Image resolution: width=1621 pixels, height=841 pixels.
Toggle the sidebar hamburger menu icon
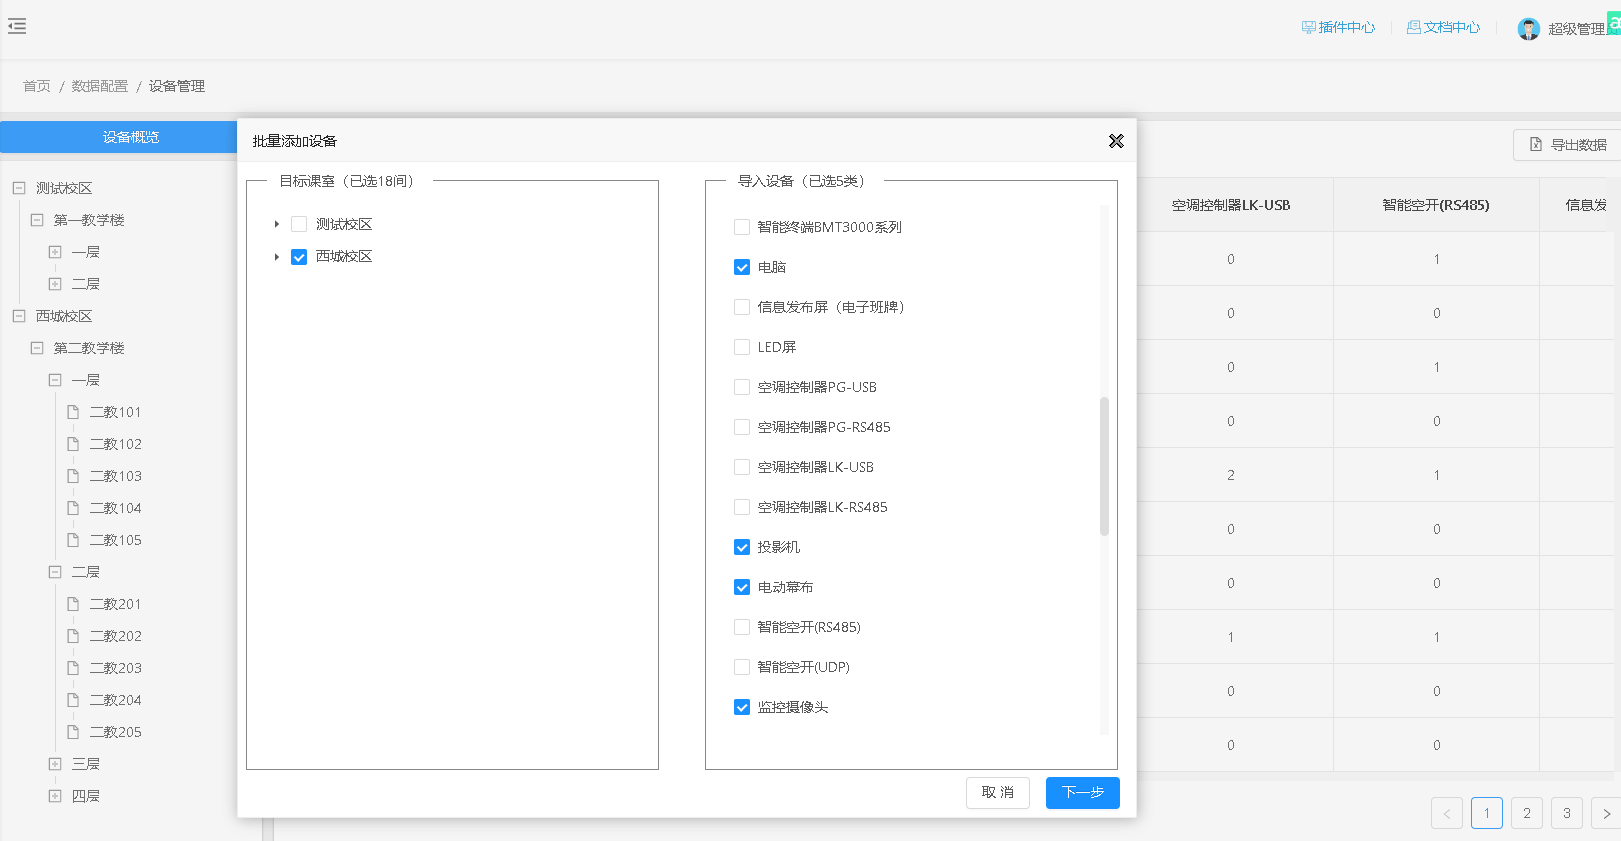point(17,26)
